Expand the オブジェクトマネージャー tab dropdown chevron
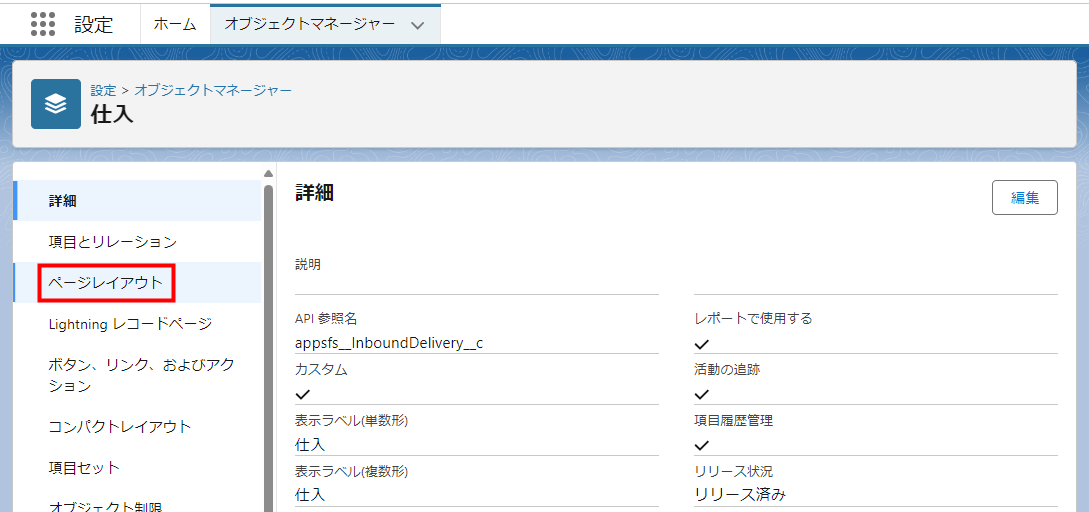Screen dimensions: 1089x512 tap(418, 25)
